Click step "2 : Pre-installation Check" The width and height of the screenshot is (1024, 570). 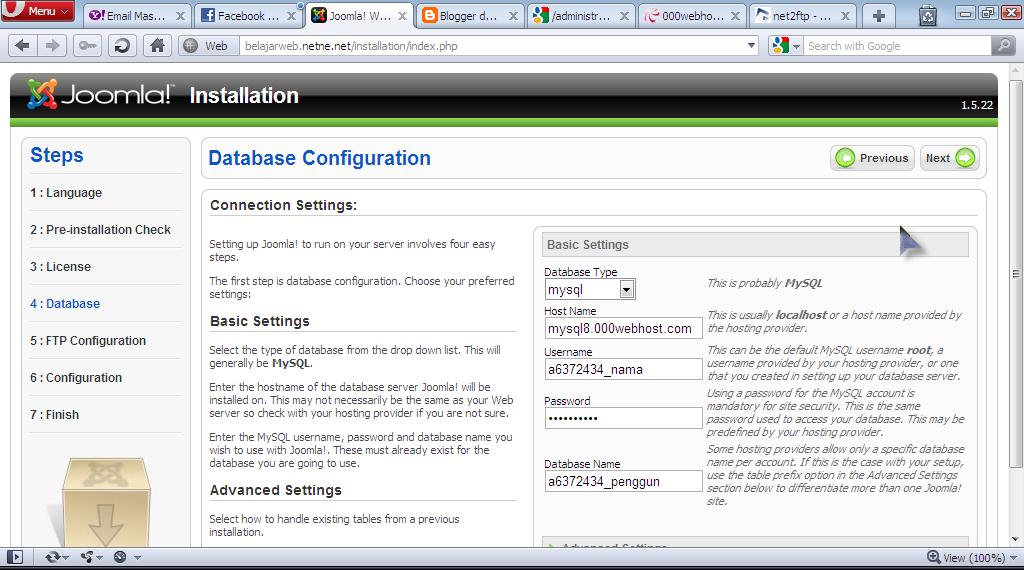[x=100, y=230]
